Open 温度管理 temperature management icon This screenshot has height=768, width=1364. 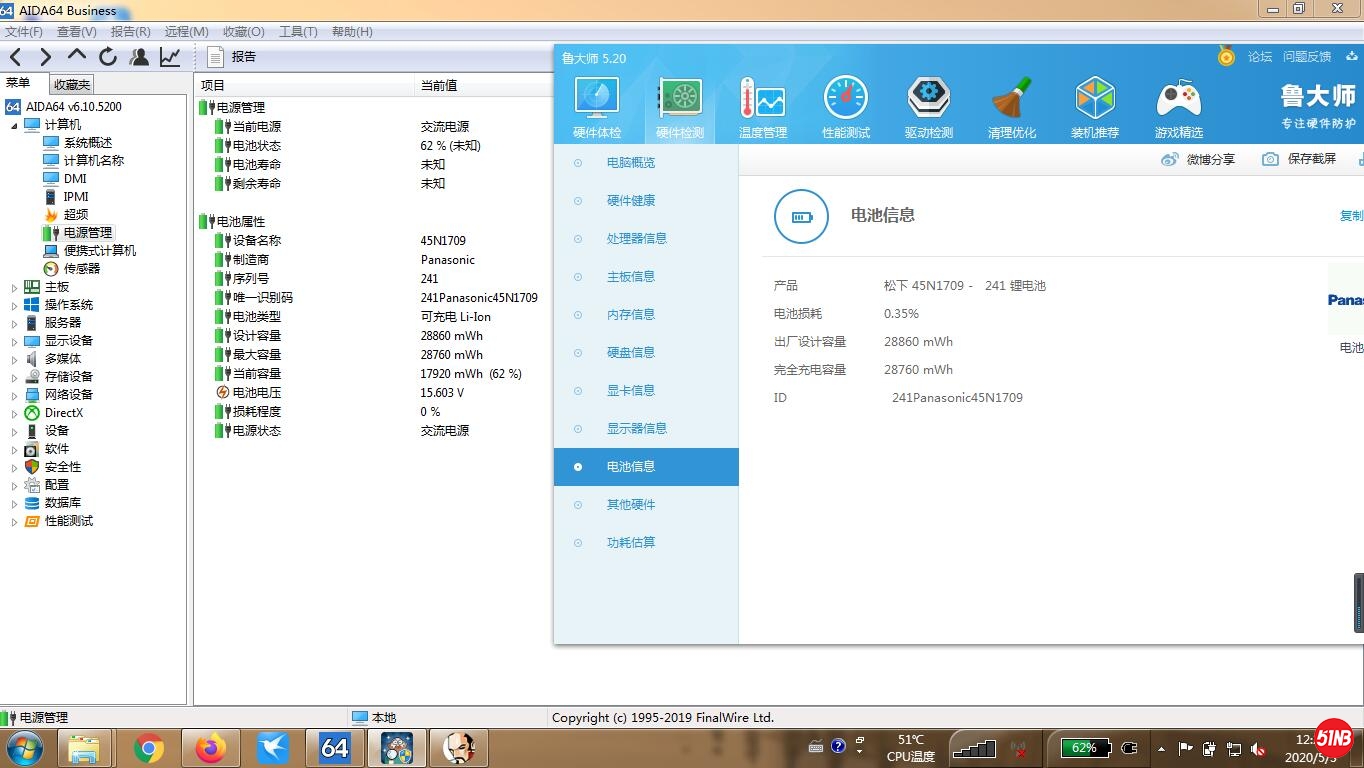click(x=762, y=100)
